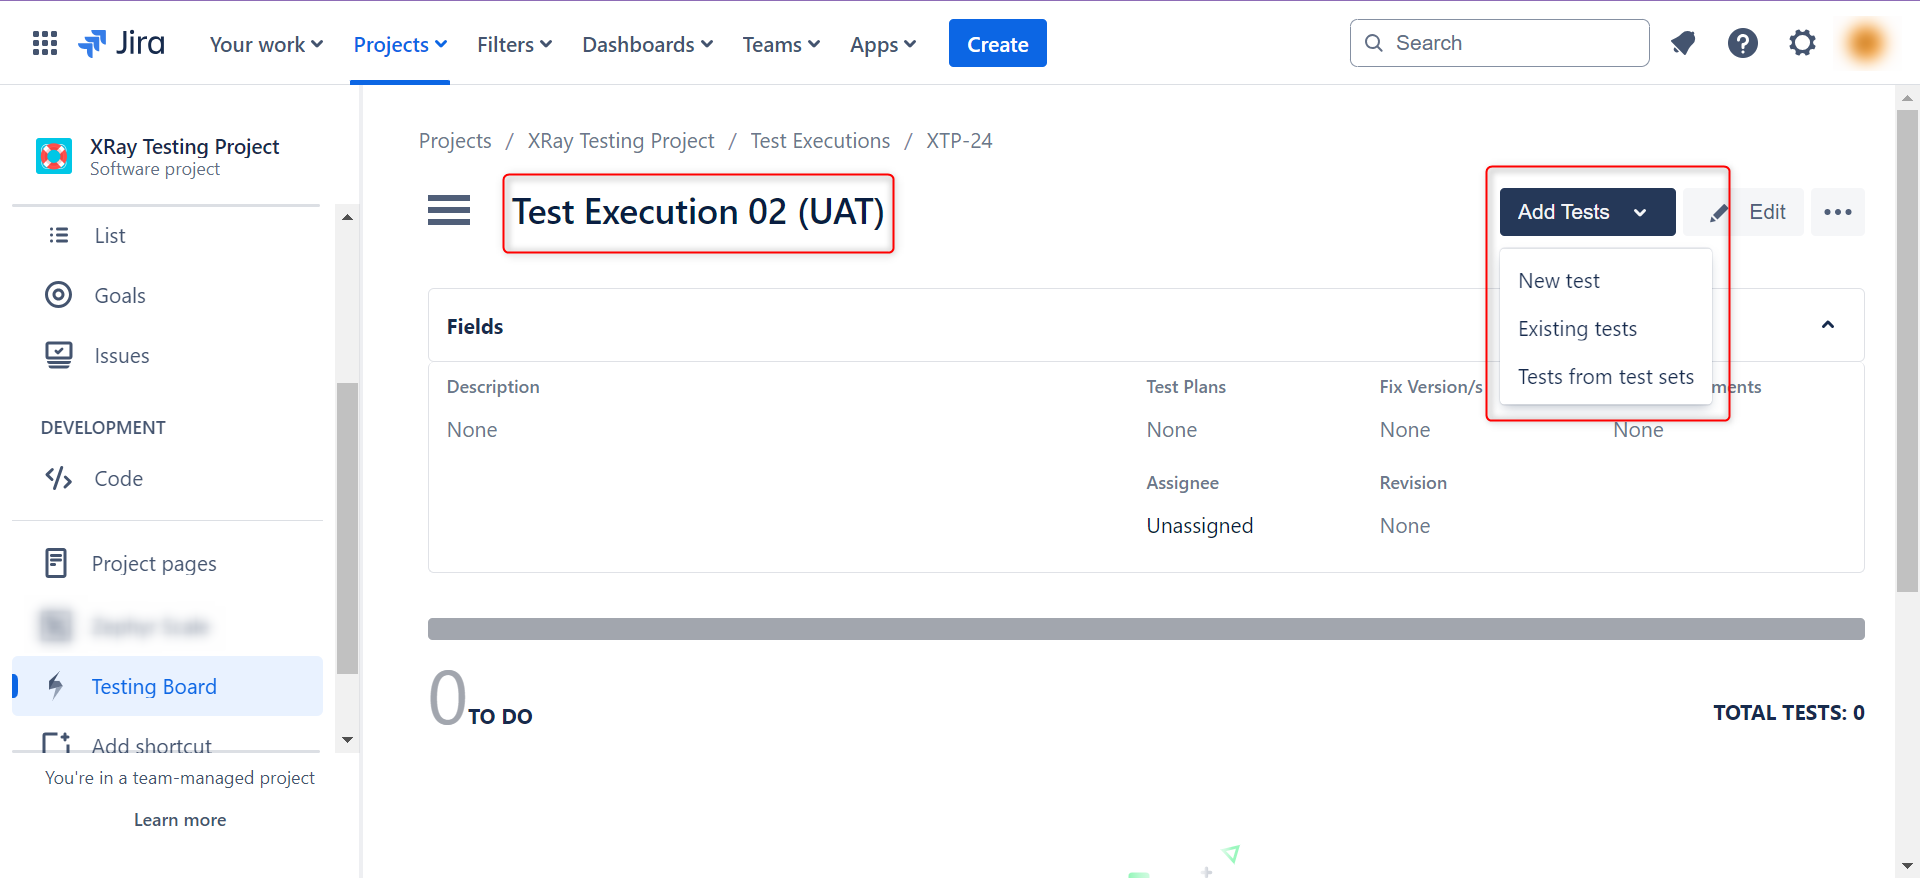Open the notifications icon

(1683, 43)
